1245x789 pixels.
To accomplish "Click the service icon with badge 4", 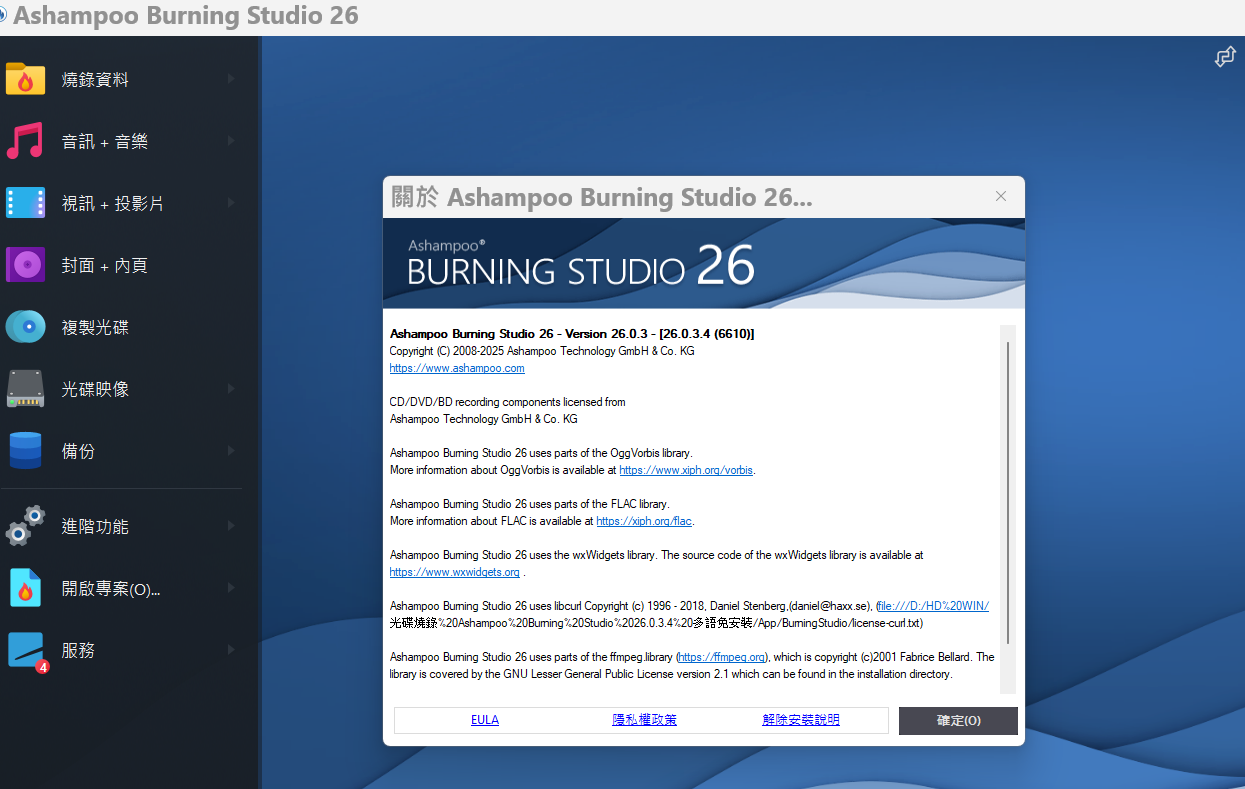I will 27,651.
